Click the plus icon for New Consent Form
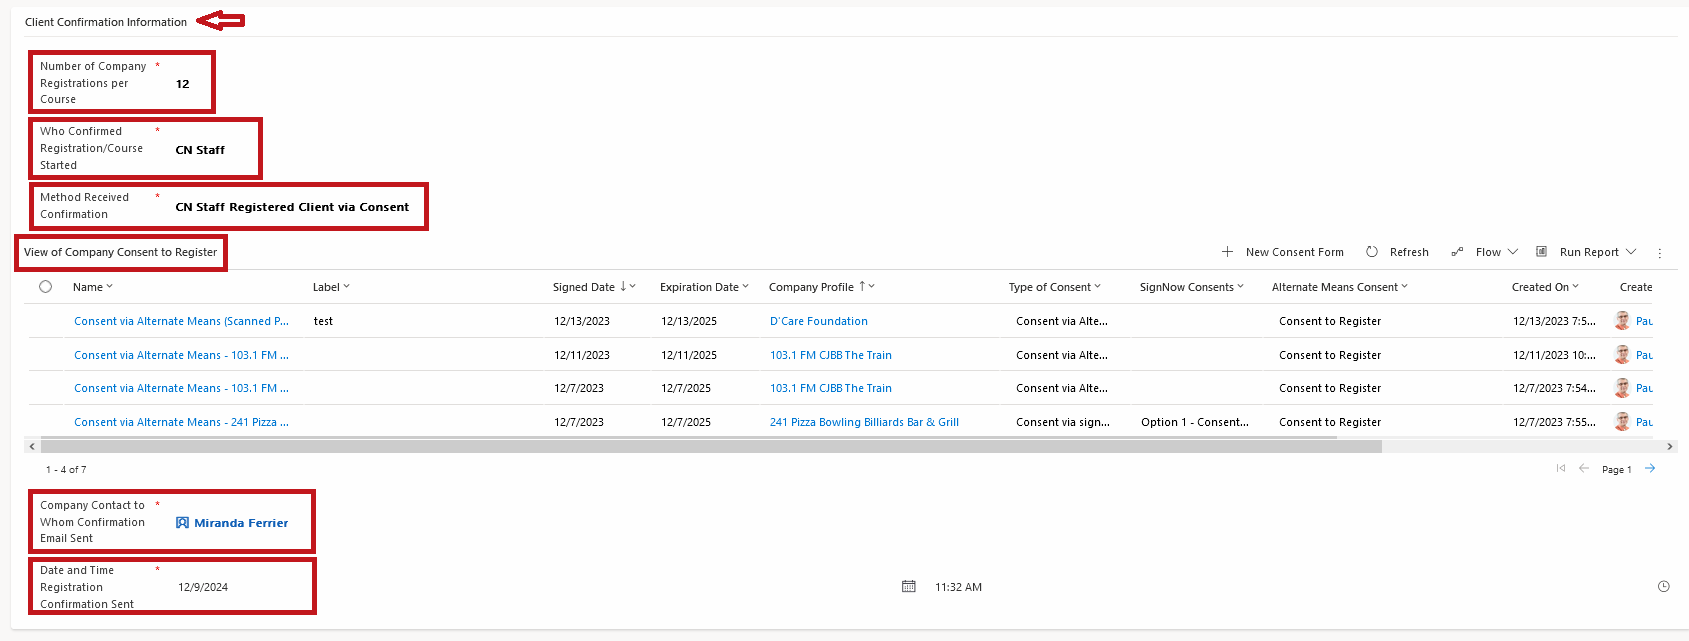Screen dimensions: 1689x641 pyautogui.click(x=1227, y=252)
